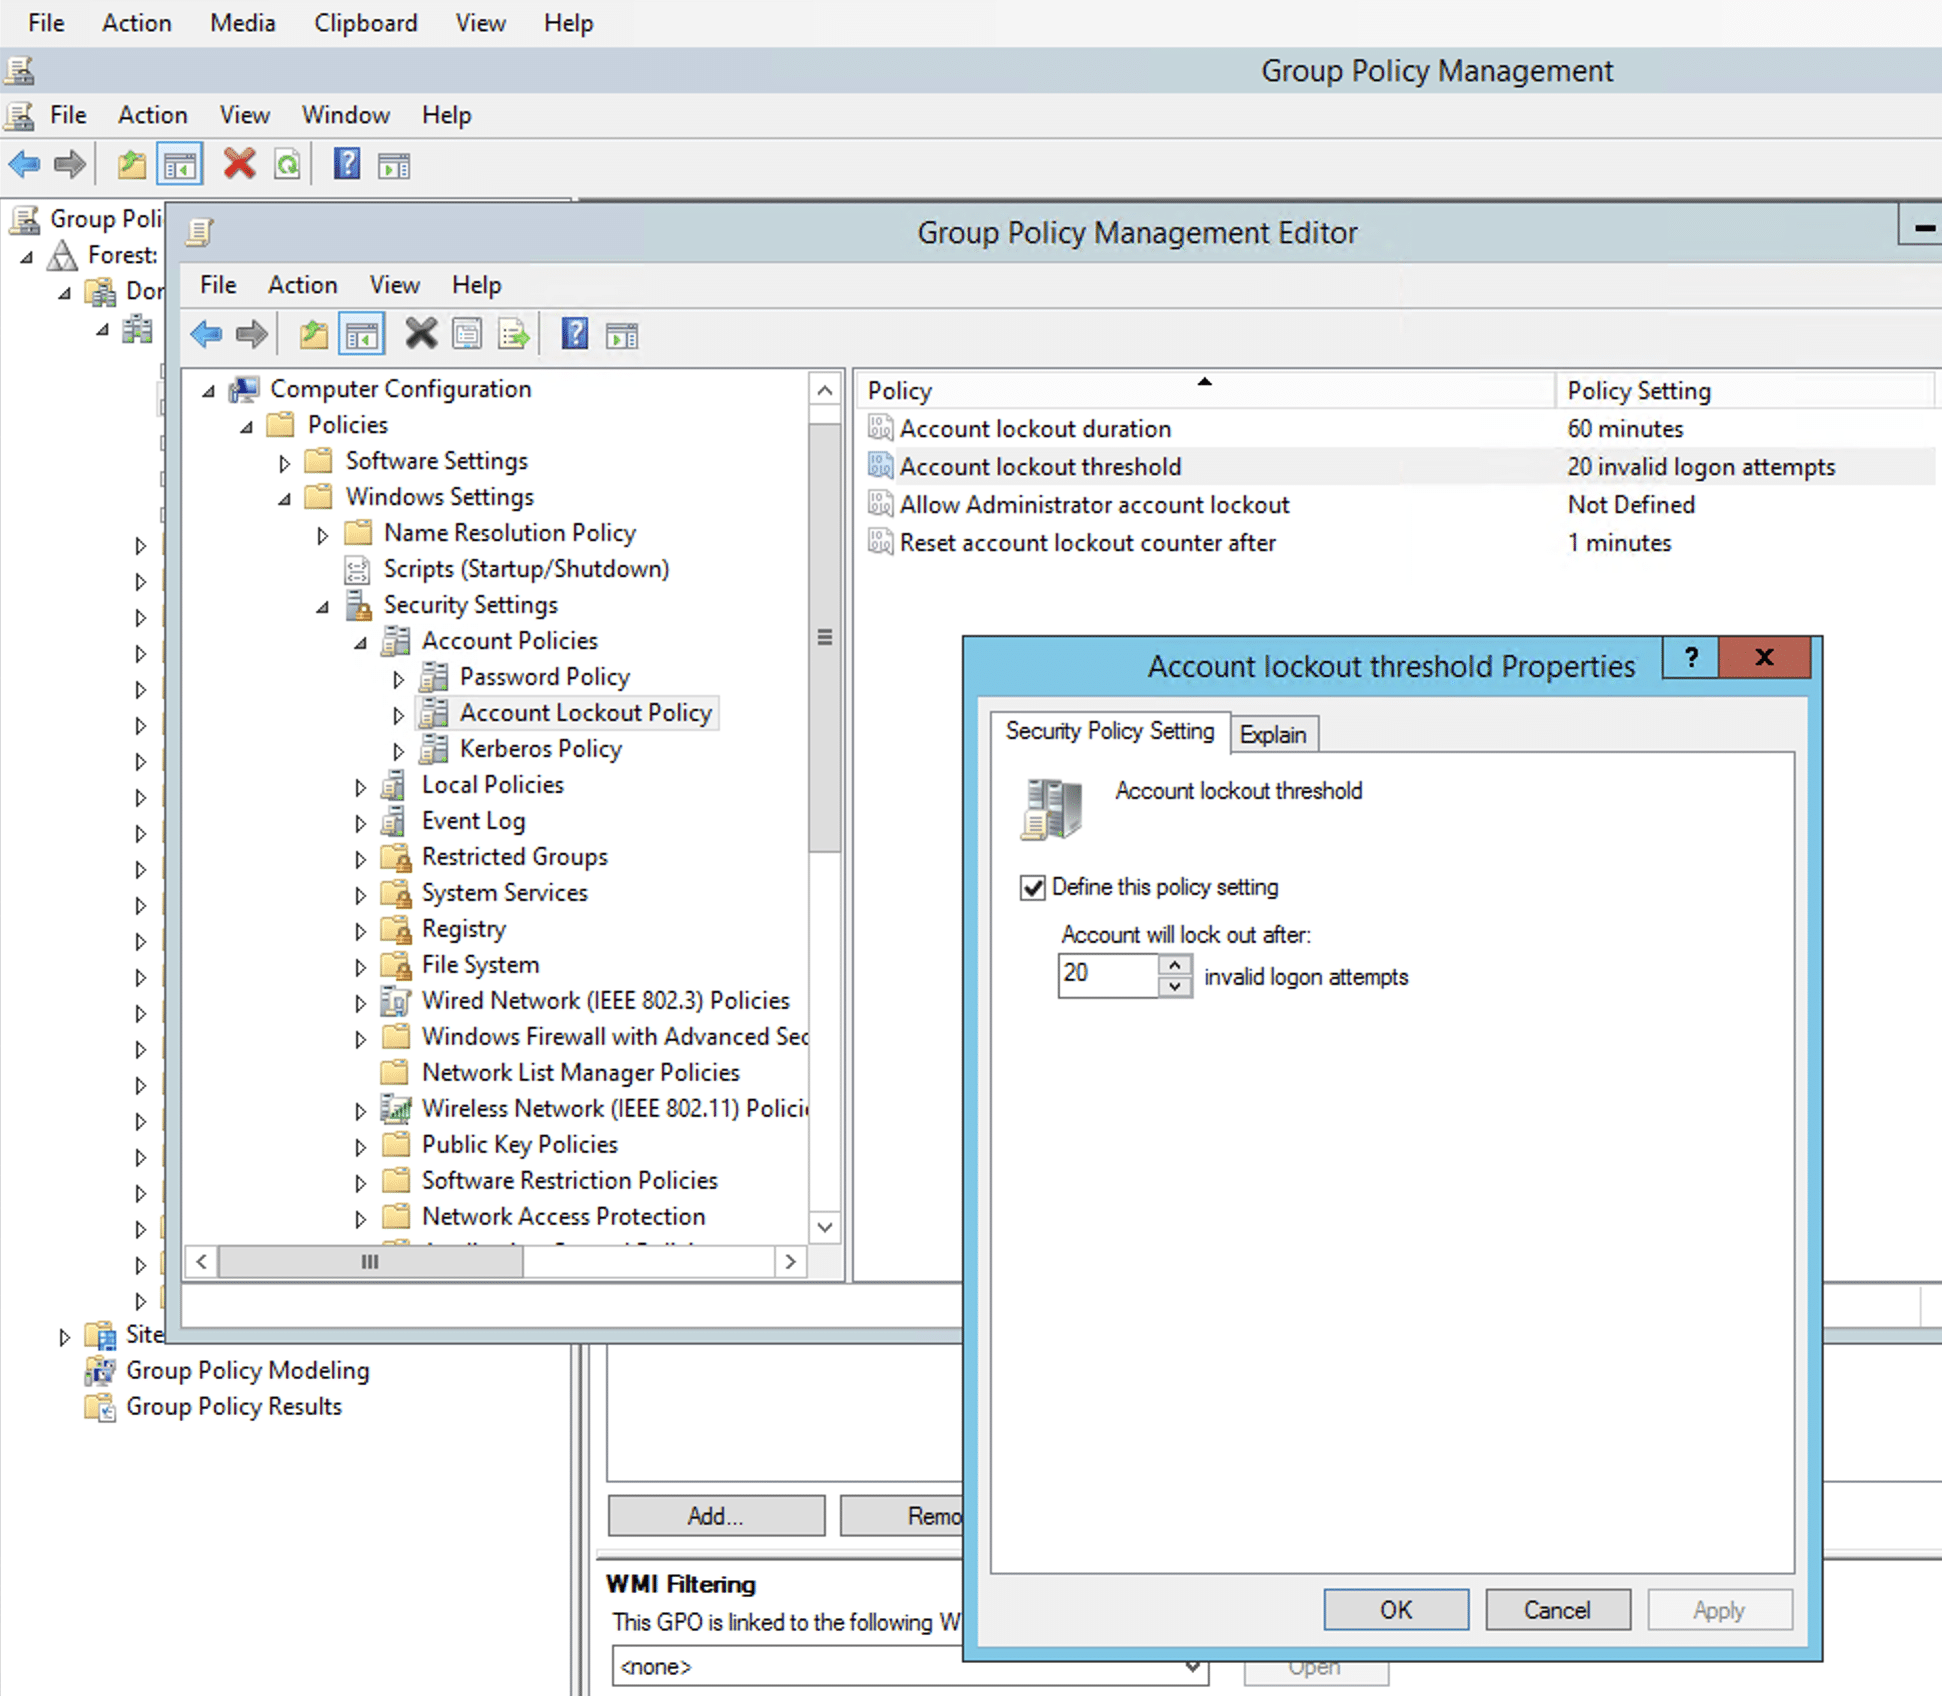Click the Up One Level folder icon in Editor toolbar
1942x1696 pixels.
coord(314,334)
